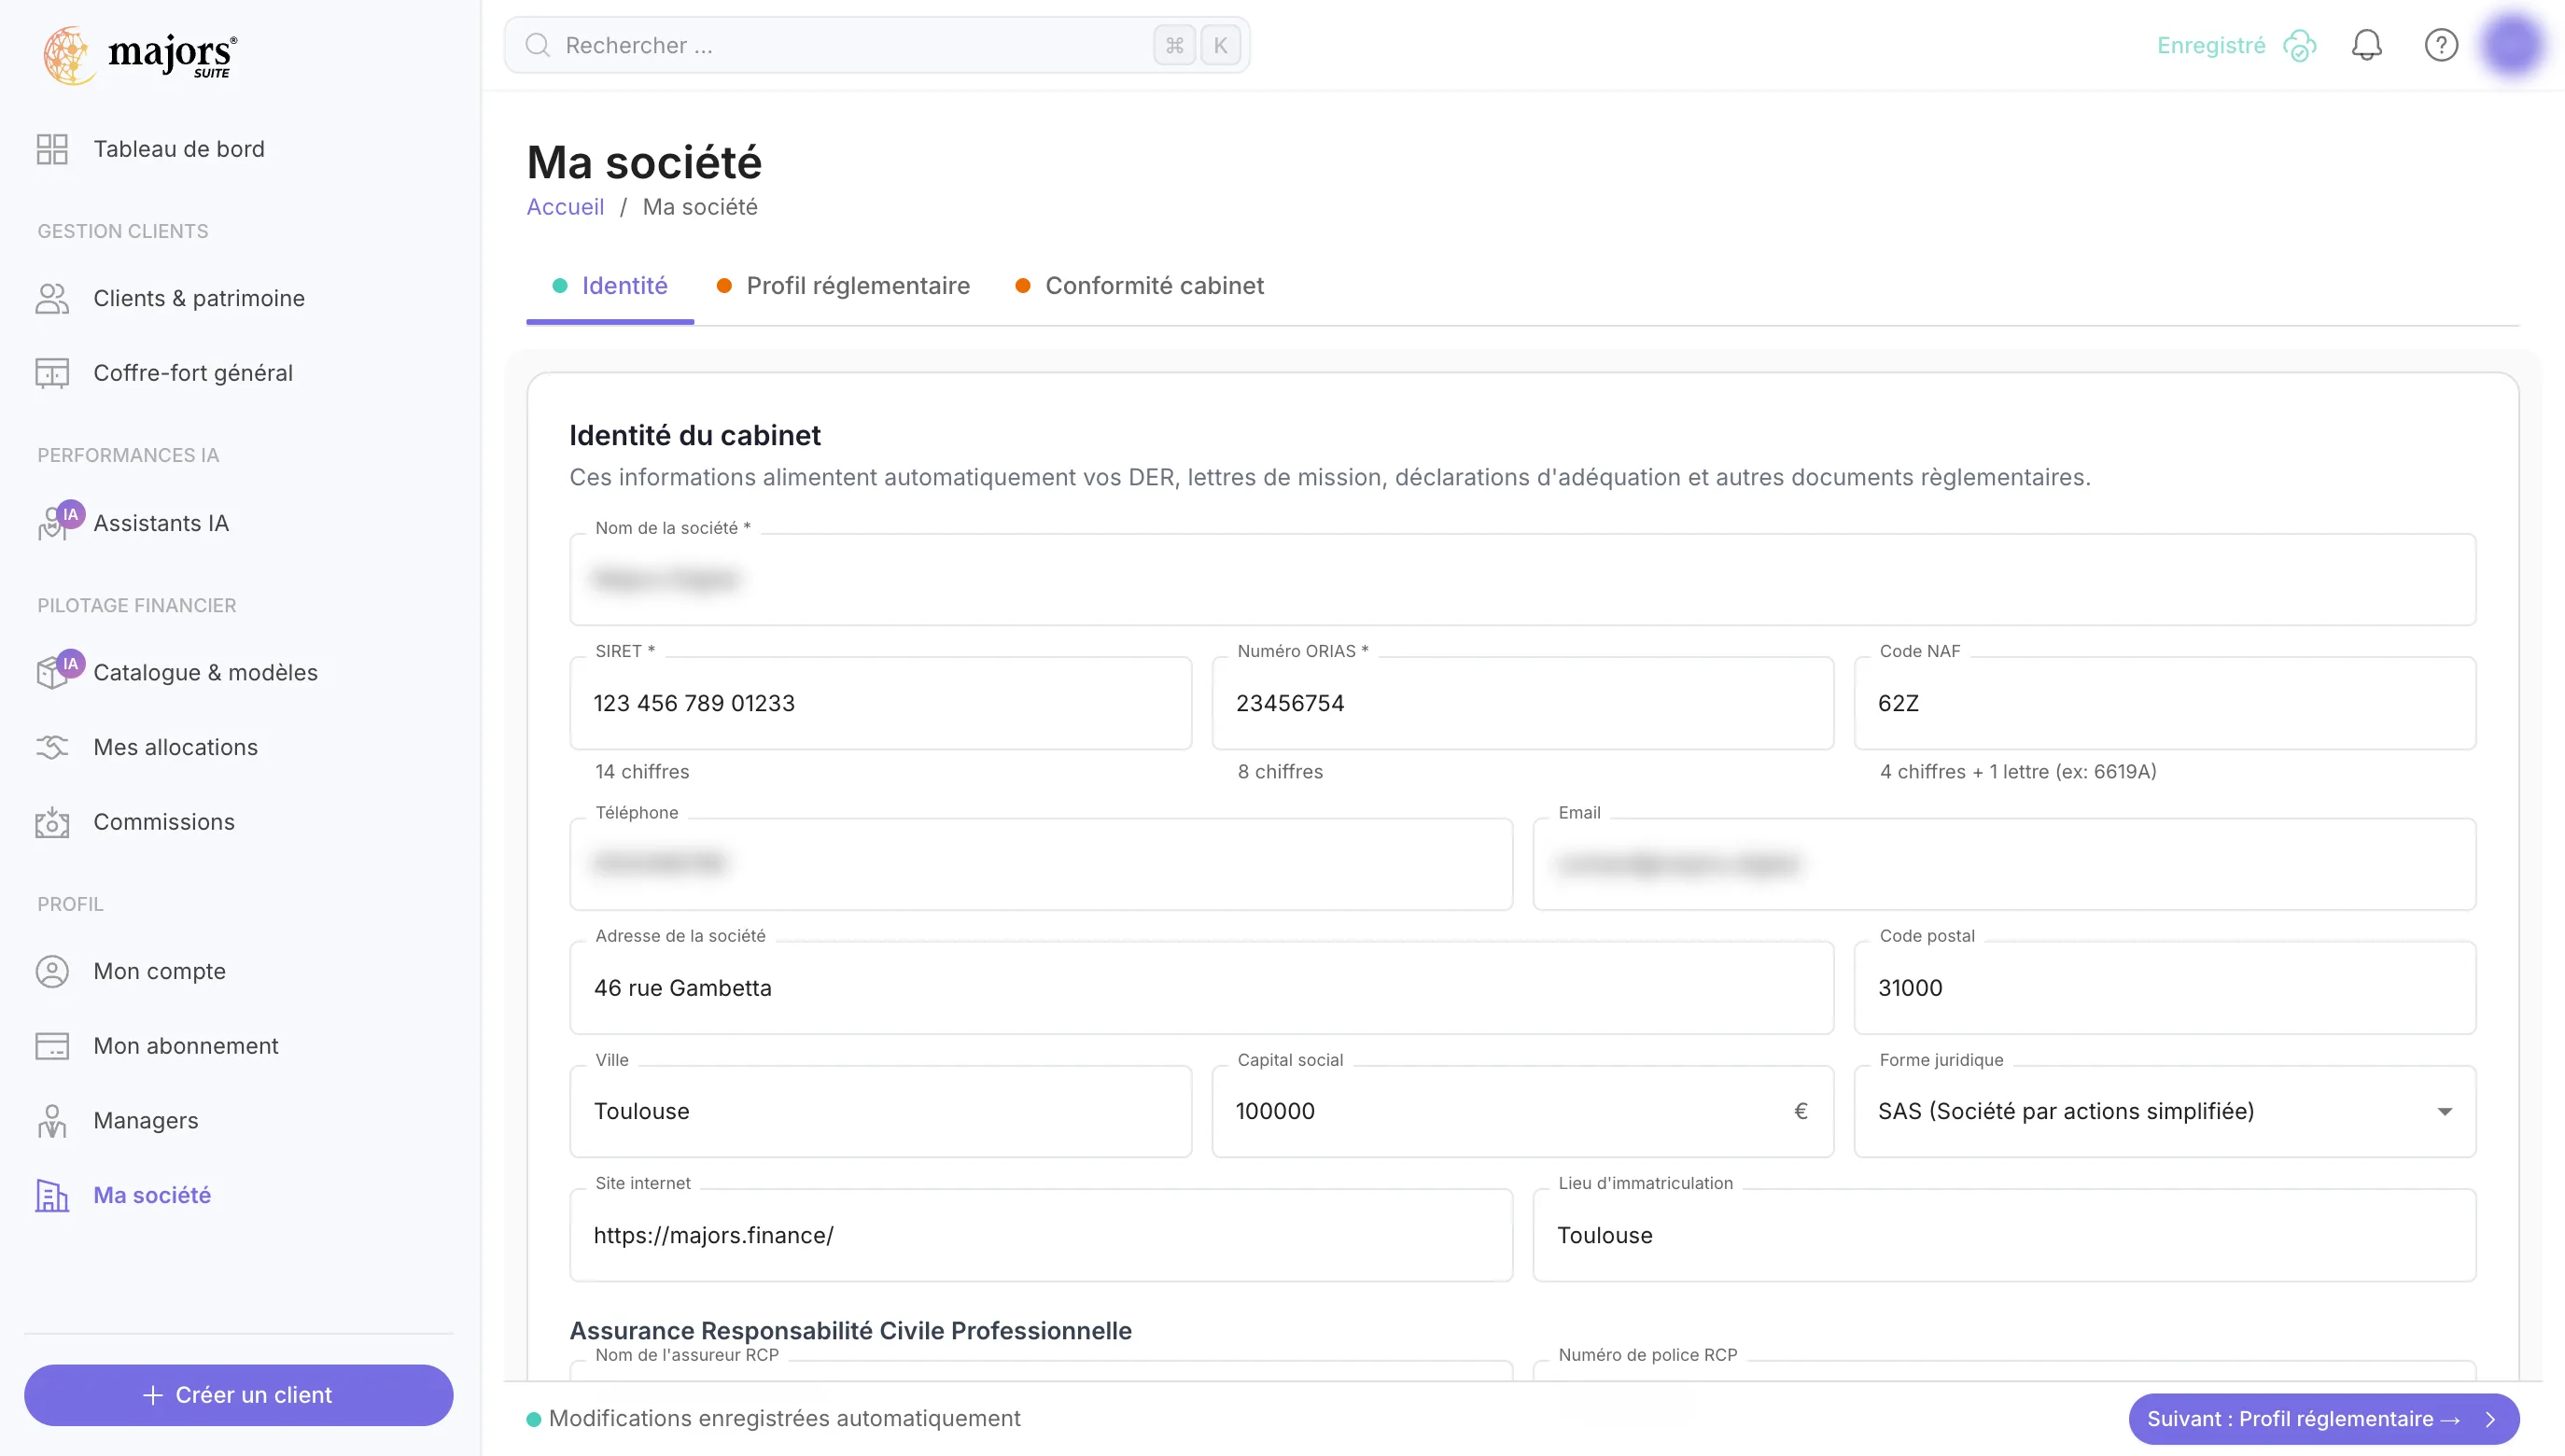Click the K shortcut key badge
Image resolution: width=2565 pixels, height=1456 pixels.
coord(1220,45)
